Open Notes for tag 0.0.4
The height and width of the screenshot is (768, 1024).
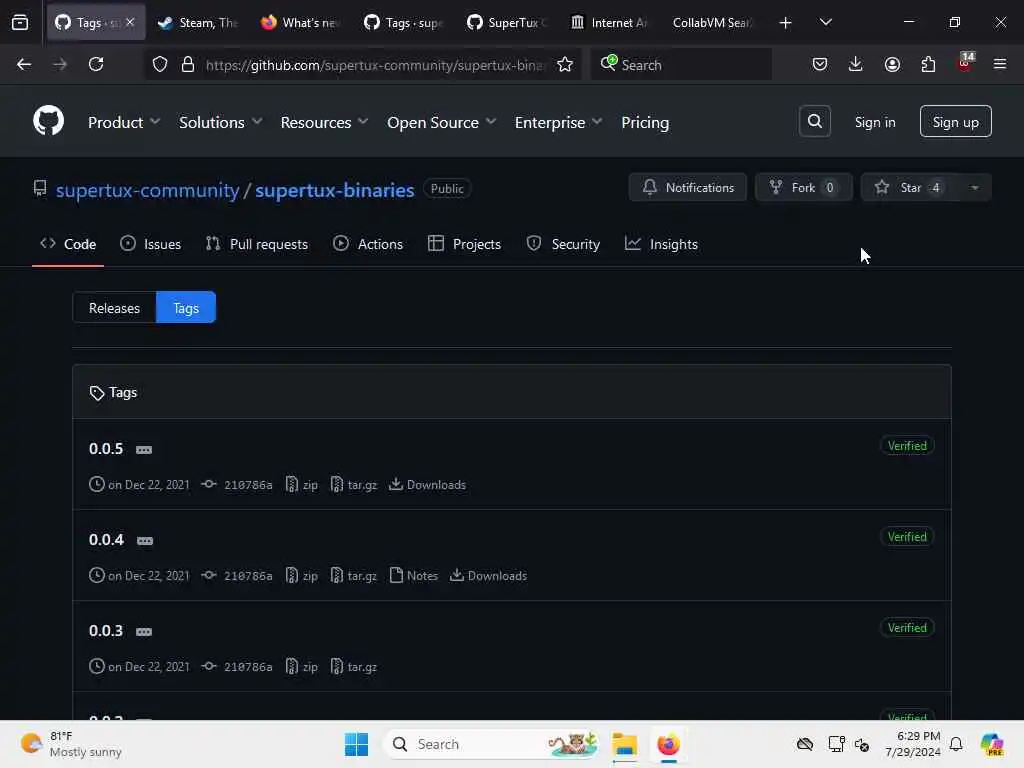[x=413, y=575]
